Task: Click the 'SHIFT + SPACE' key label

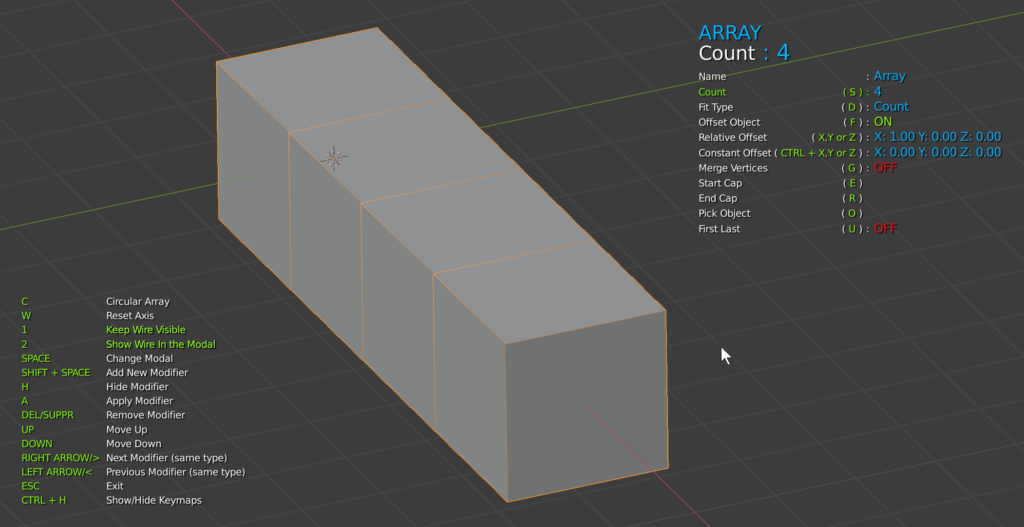Action: [56, 373]
